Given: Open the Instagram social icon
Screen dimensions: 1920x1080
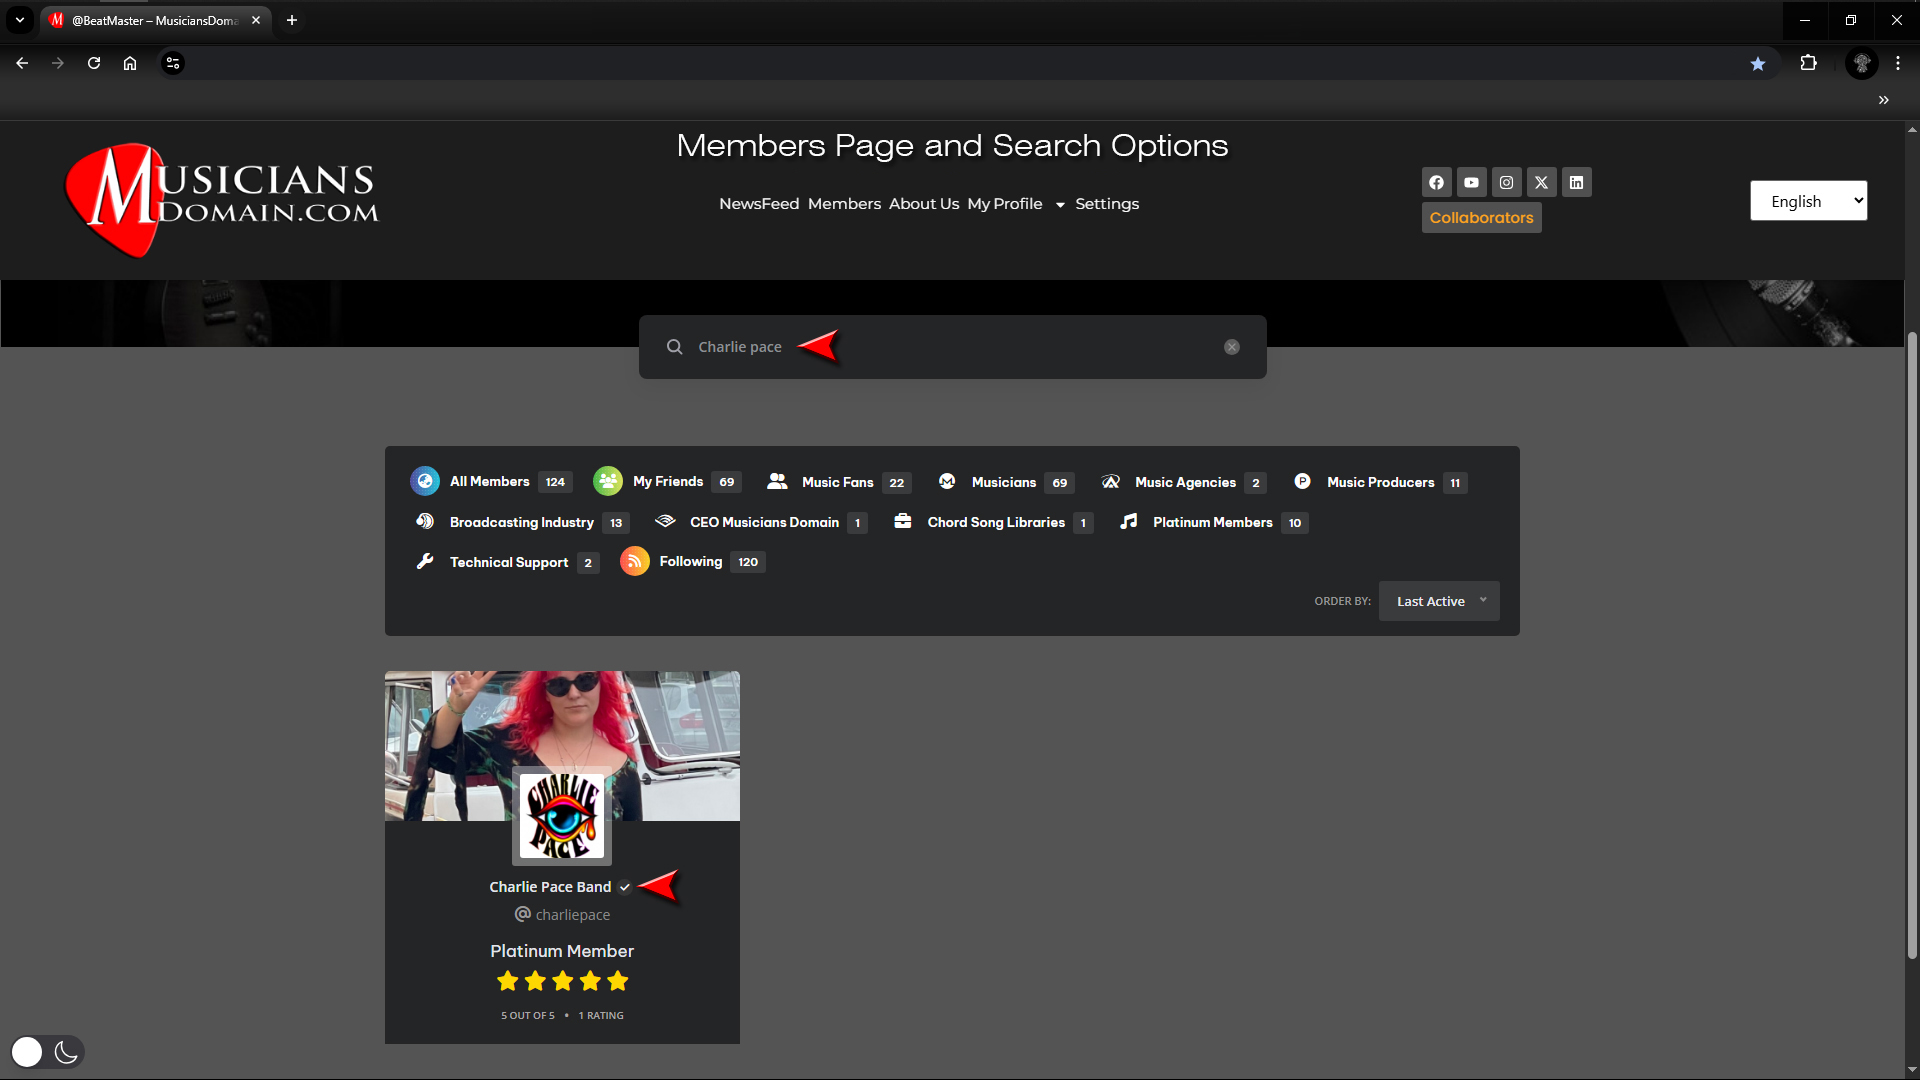Looking at the screenshot, I should (x=1506, y=182).
